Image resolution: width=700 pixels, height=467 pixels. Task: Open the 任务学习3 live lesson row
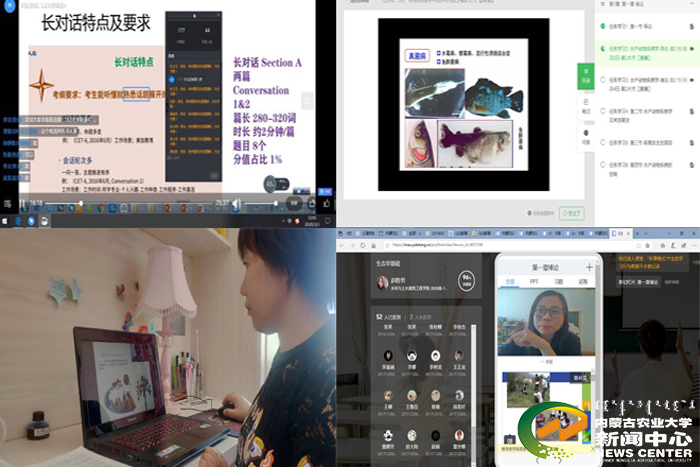647,84
